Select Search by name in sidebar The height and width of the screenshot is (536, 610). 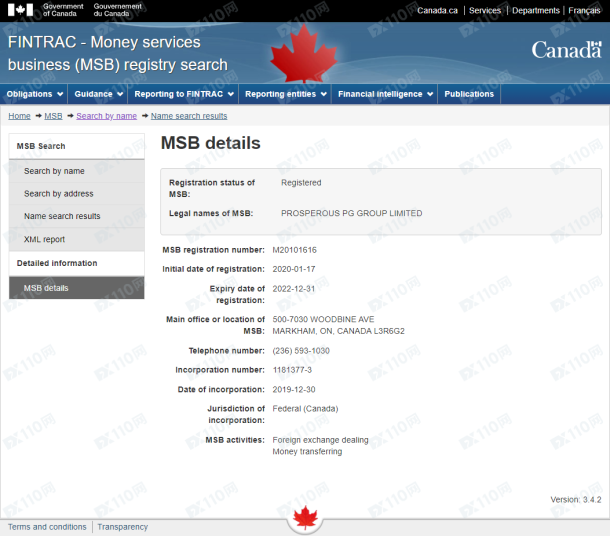click(54, 171)
